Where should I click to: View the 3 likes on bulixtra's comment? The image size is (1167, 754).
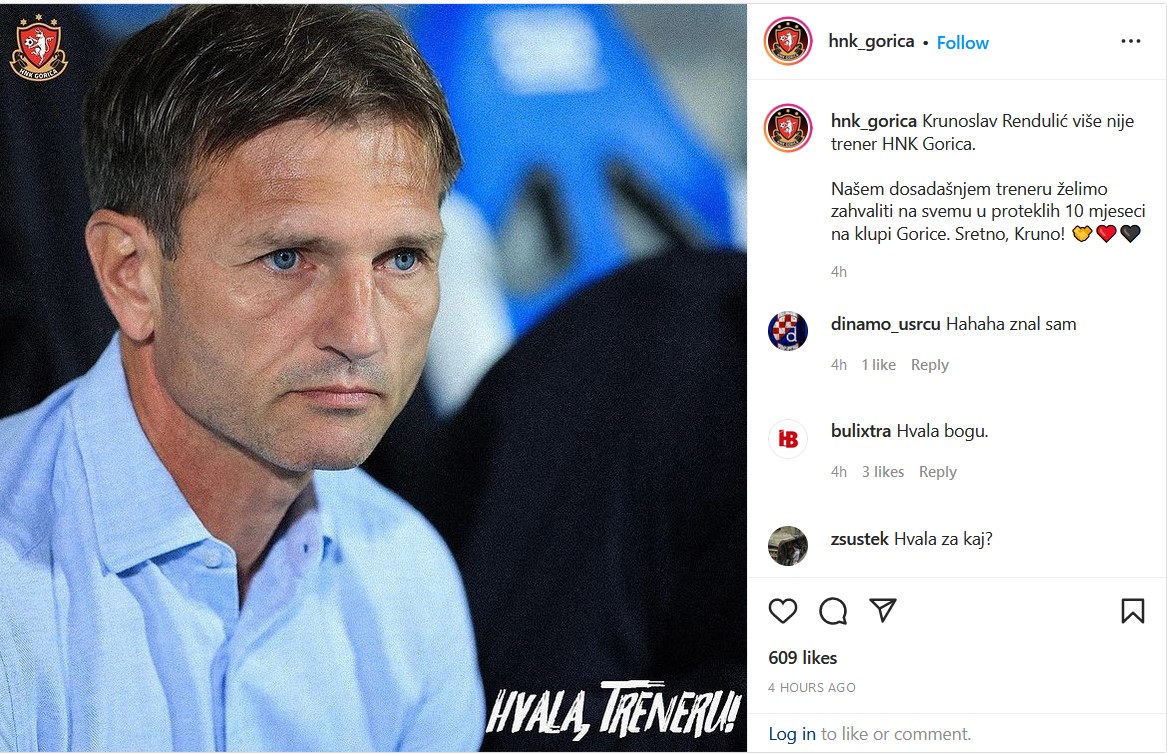point(882,472)
